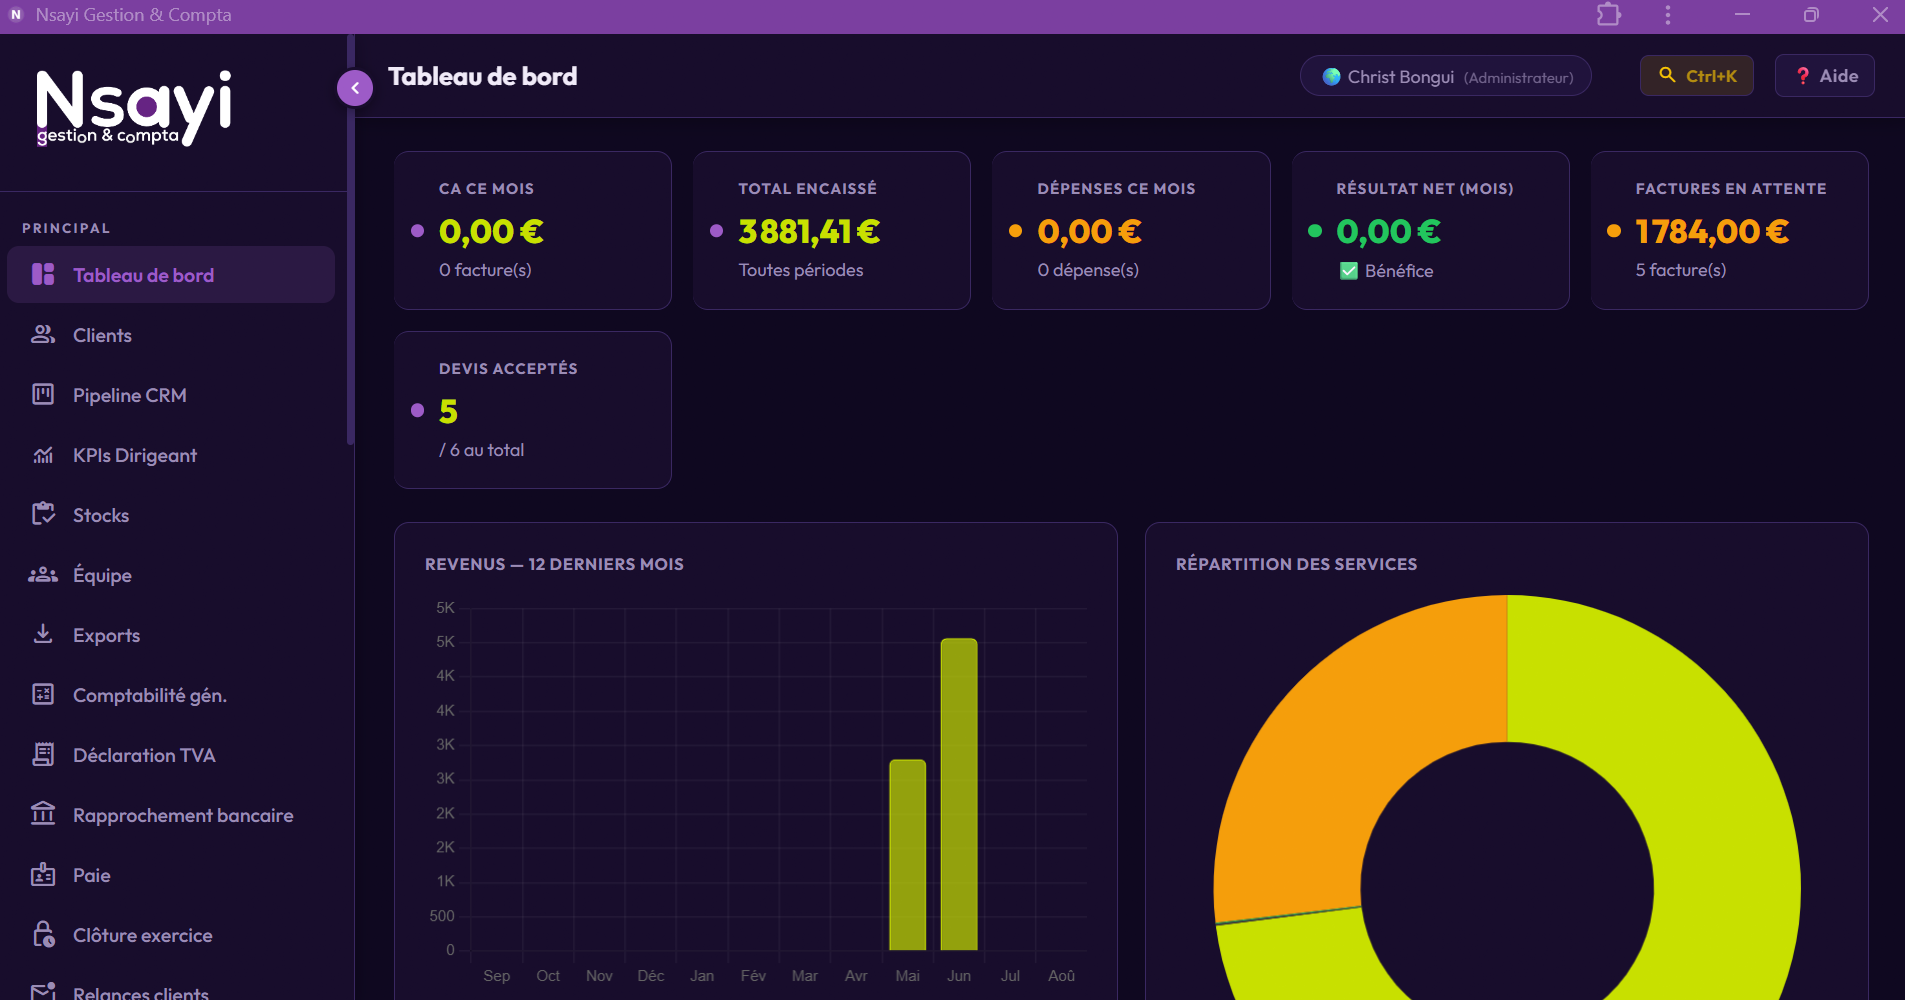Click the N app icon in title bar
This screenshot has height=1000, width=1905.
click(15, 15)
